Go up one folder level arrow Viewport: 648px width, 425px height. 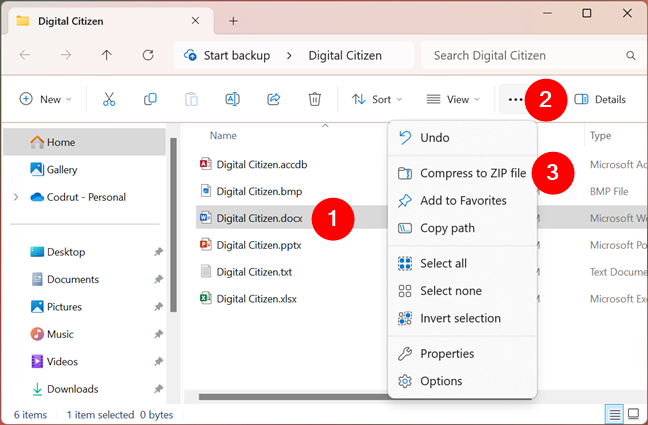tap(107, 55)
